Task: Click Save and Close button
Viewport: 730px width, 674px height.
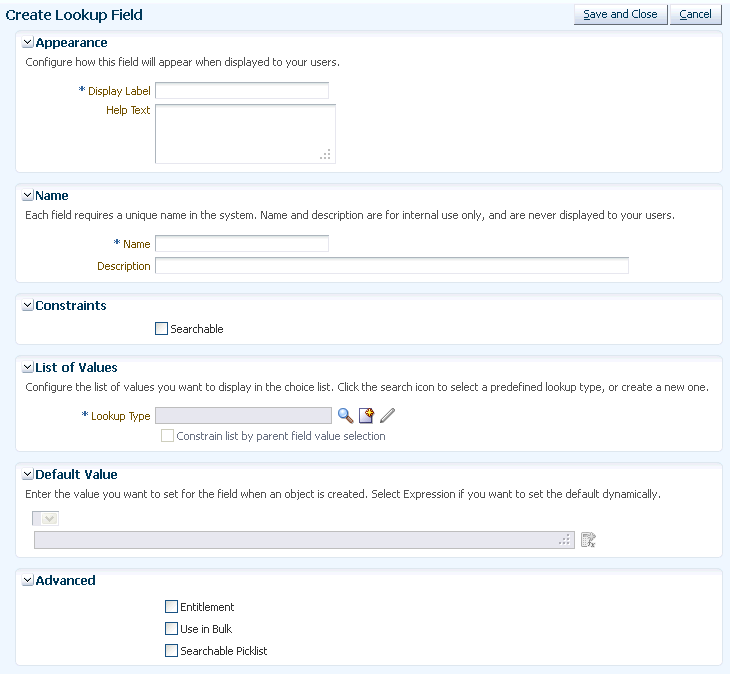Action: [x=621, y=14]
